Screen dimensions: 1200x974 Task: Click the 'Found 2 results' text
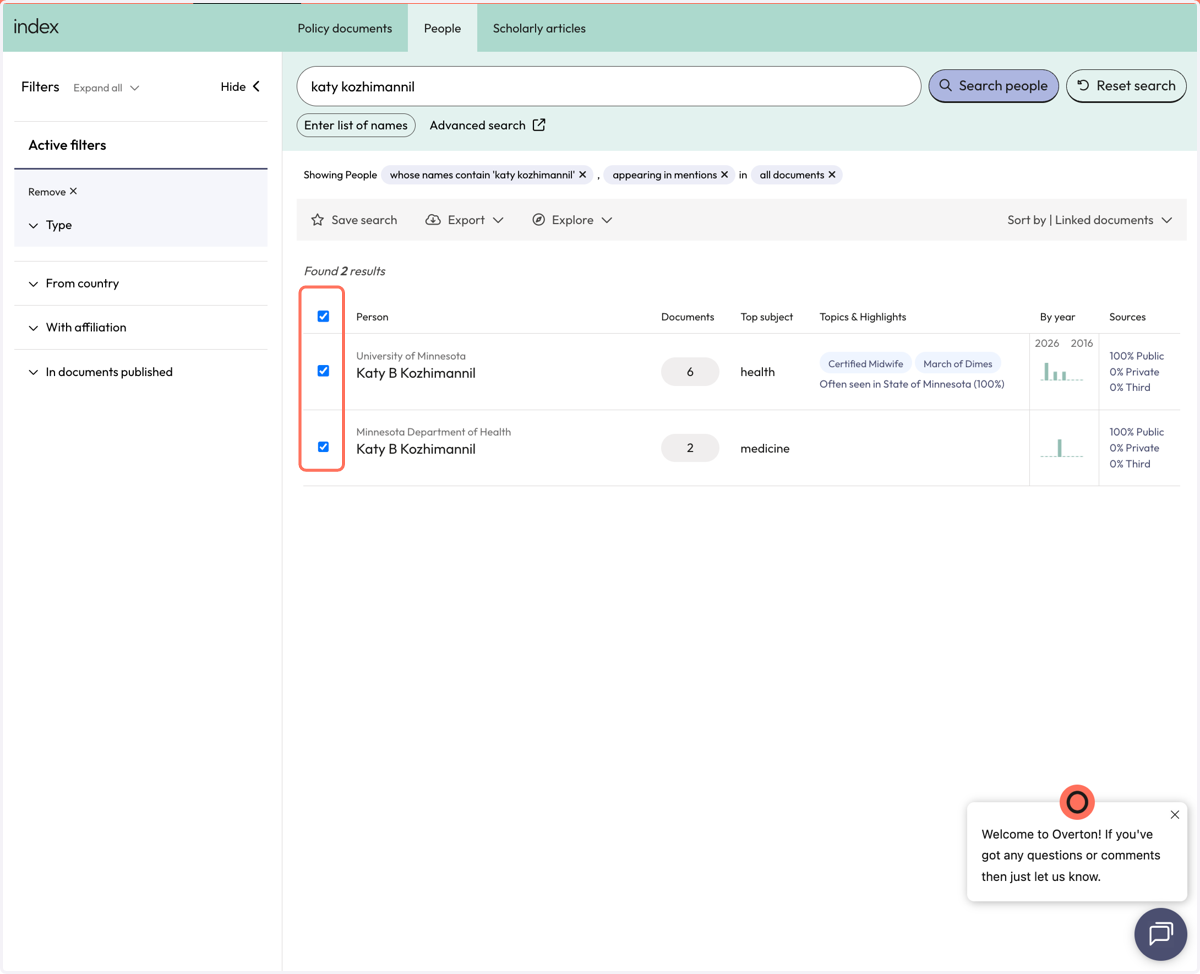click(344, 271)
